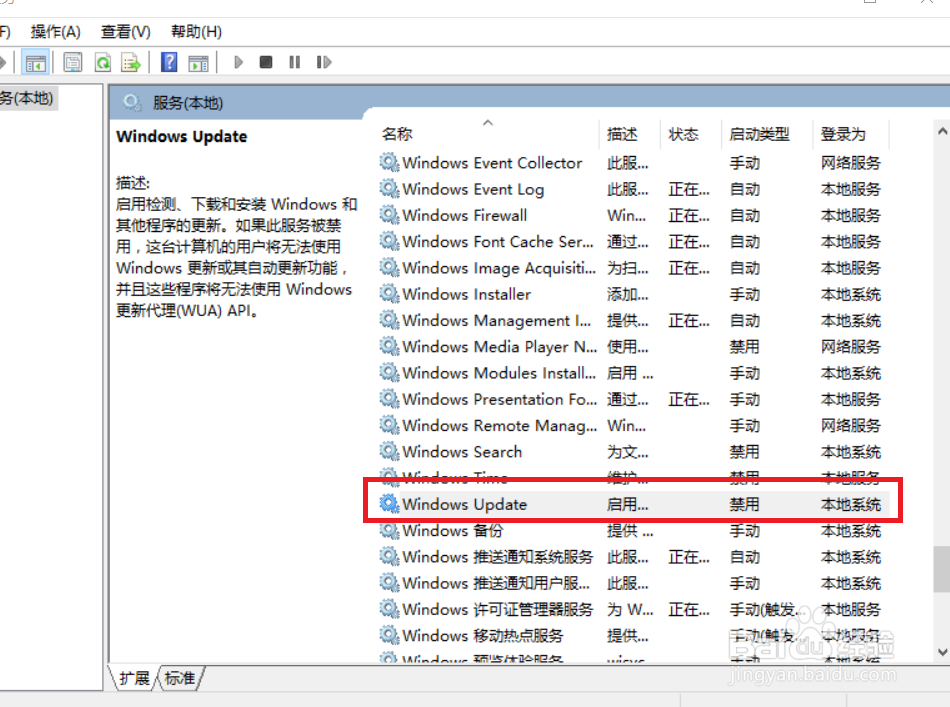This screenshot has width=950, height=707.
Task: Stop the service with the stop icon
Action: pos(266,62)
